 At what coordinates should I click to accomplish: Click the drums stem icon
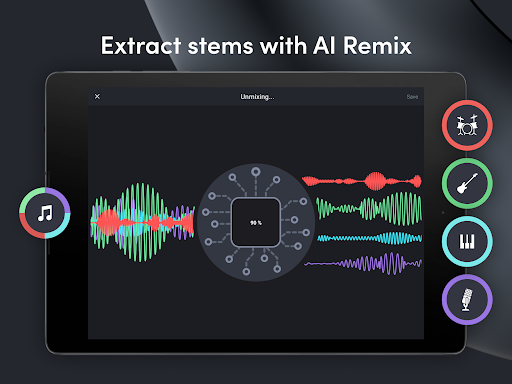pyautogui.click(x=467, y=125)
